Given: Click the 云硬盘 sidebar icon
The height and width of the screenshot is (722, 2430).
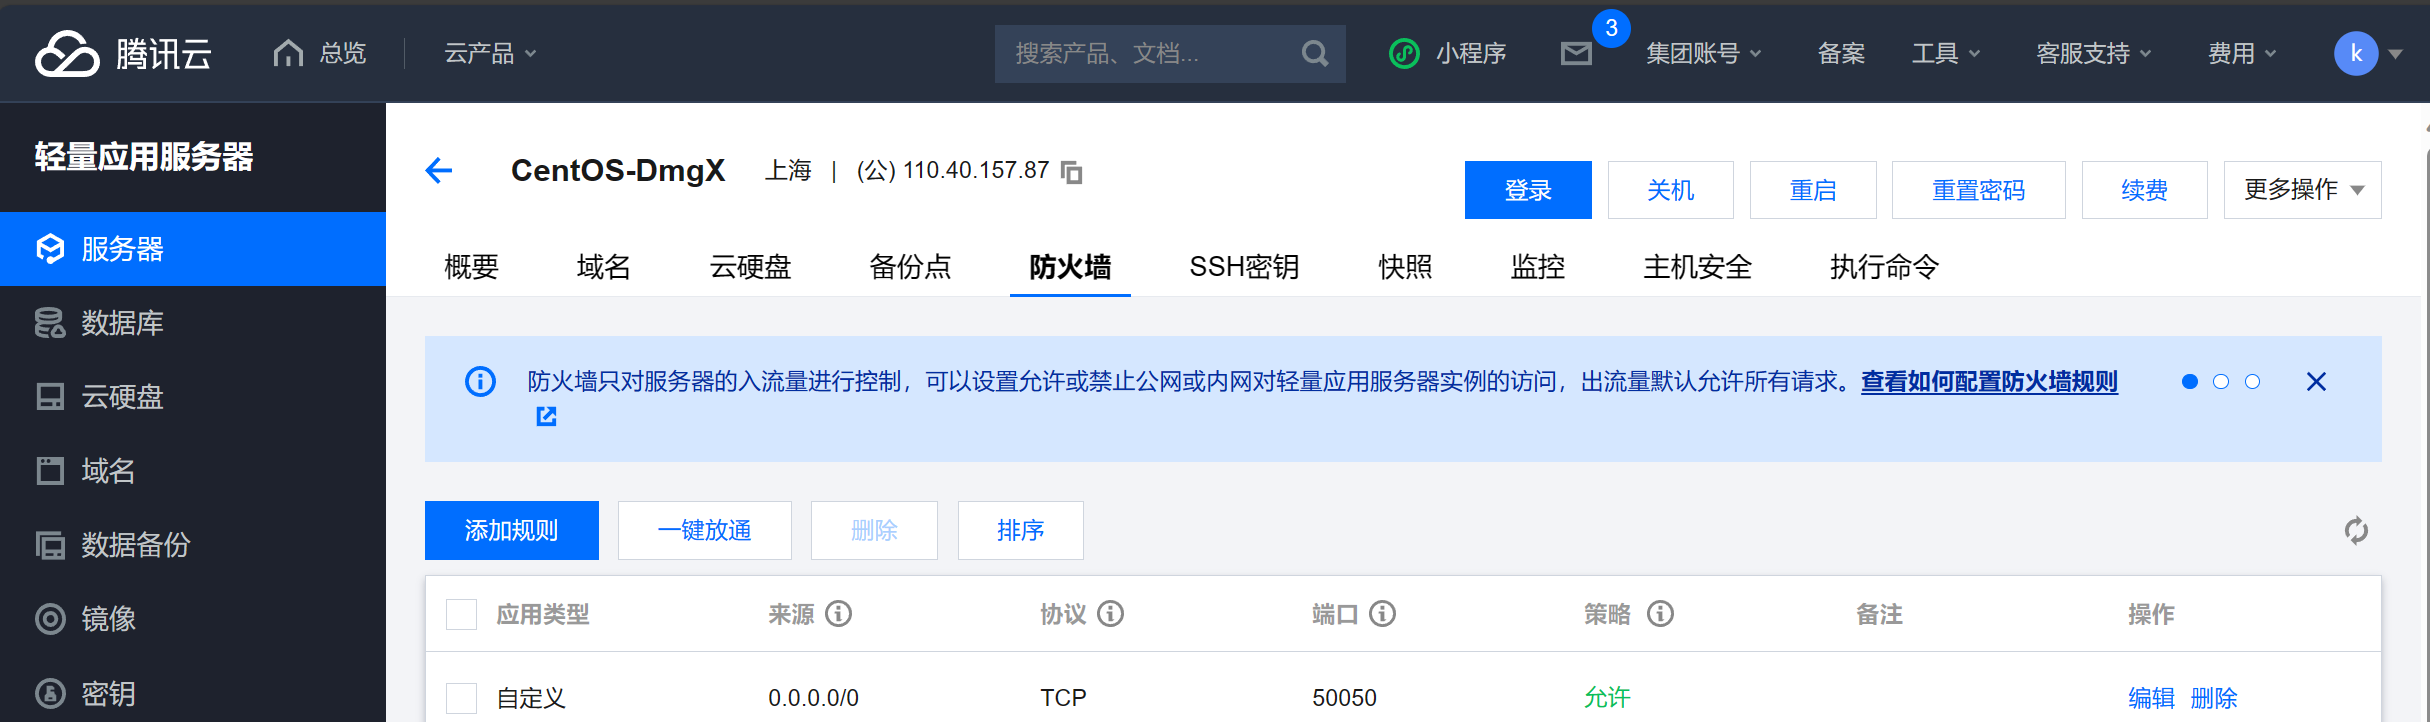Looking at the screenshot, I should (50, 397).
